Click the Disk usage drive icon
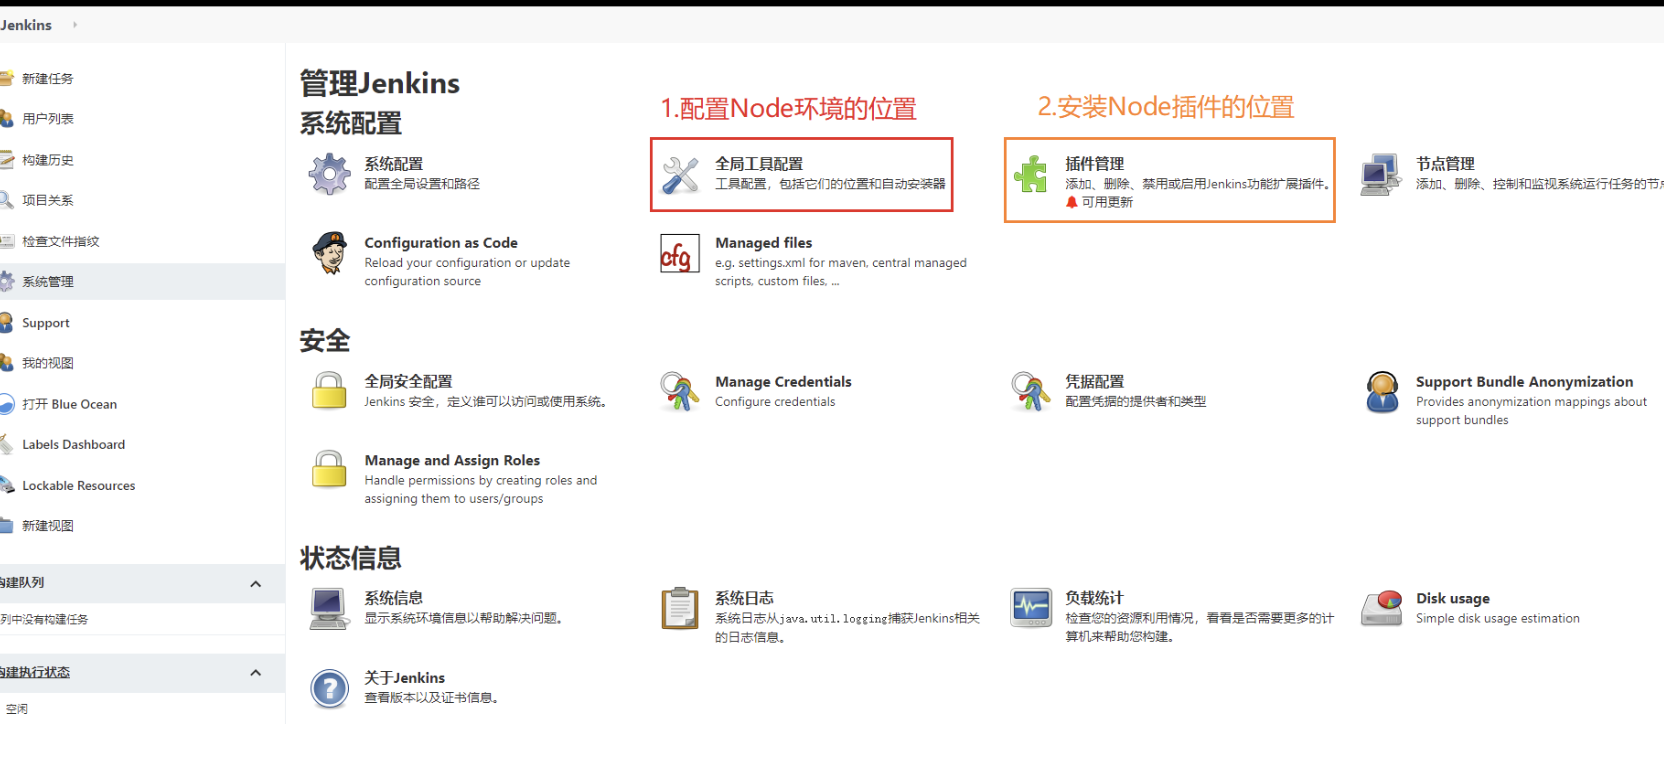The height and width of the screenshot is (760, 1664). [1382, 608]
